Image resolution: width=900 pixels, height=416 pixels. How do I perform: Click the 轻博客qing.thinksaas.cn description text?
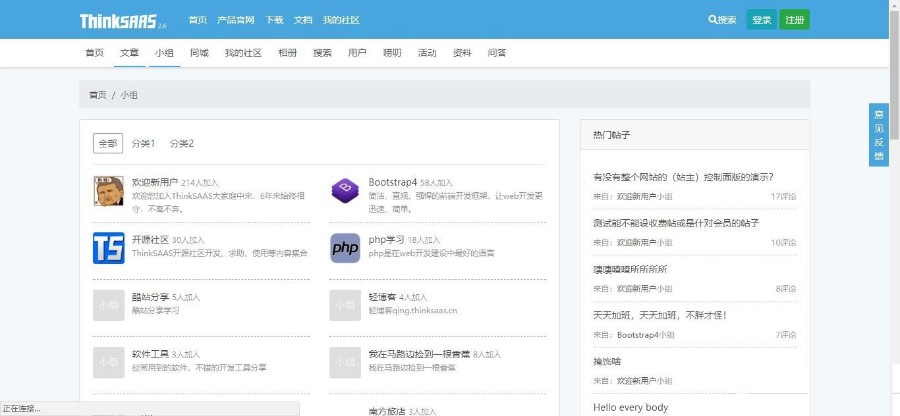coord(413,310)
